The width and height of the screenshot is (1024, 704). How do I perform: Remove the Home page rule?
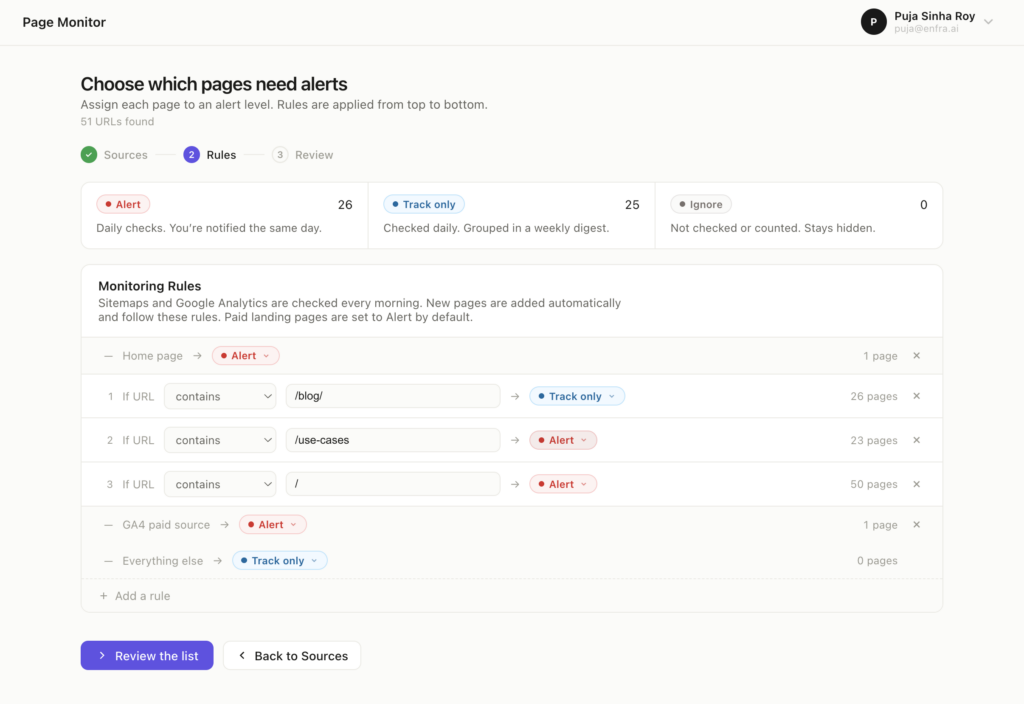coord(916,356)
